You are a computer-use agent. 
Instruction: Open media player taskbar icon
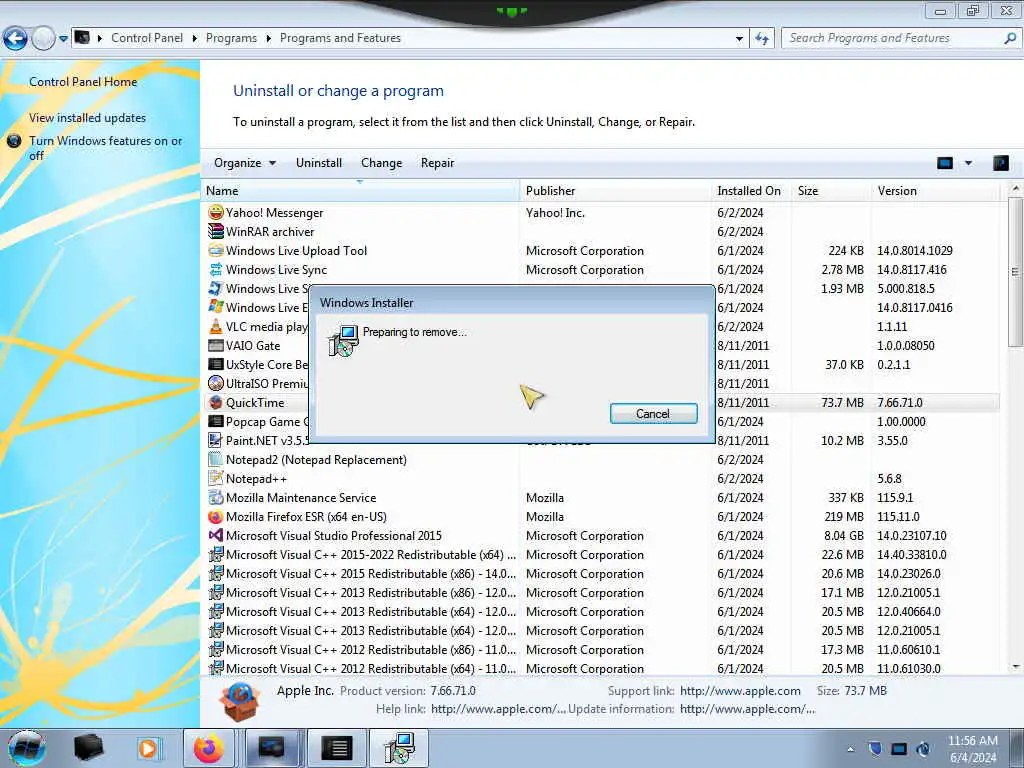[148, 748]
